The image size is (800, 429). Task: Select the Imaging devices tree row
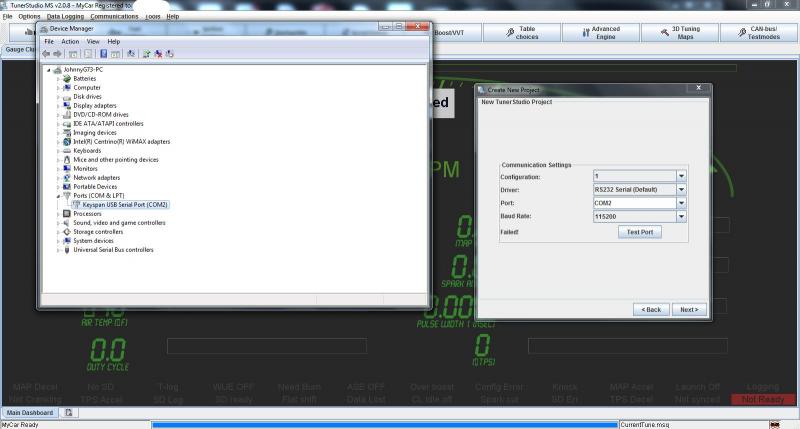coord(95,133)
